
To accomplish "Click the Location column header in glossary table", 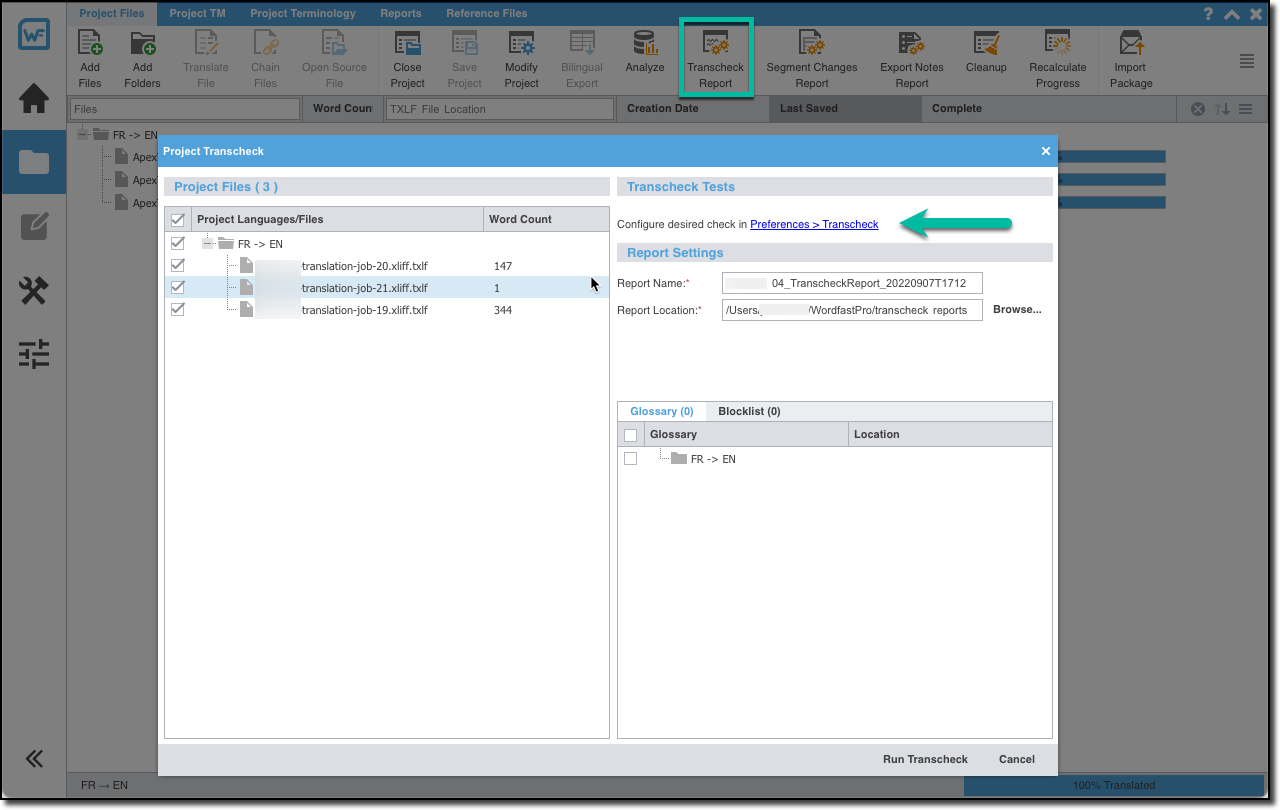I will coord(950,434).
